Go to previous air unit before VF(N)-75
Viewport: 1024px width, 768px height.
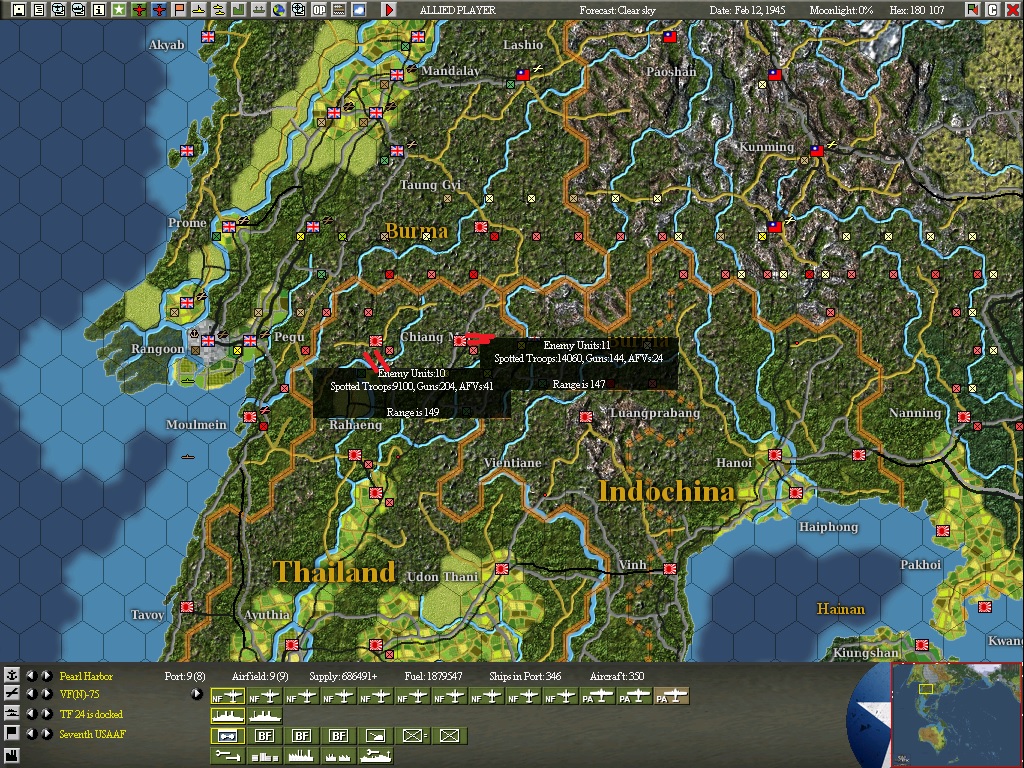pyautogui.click(x=31, y=694)
